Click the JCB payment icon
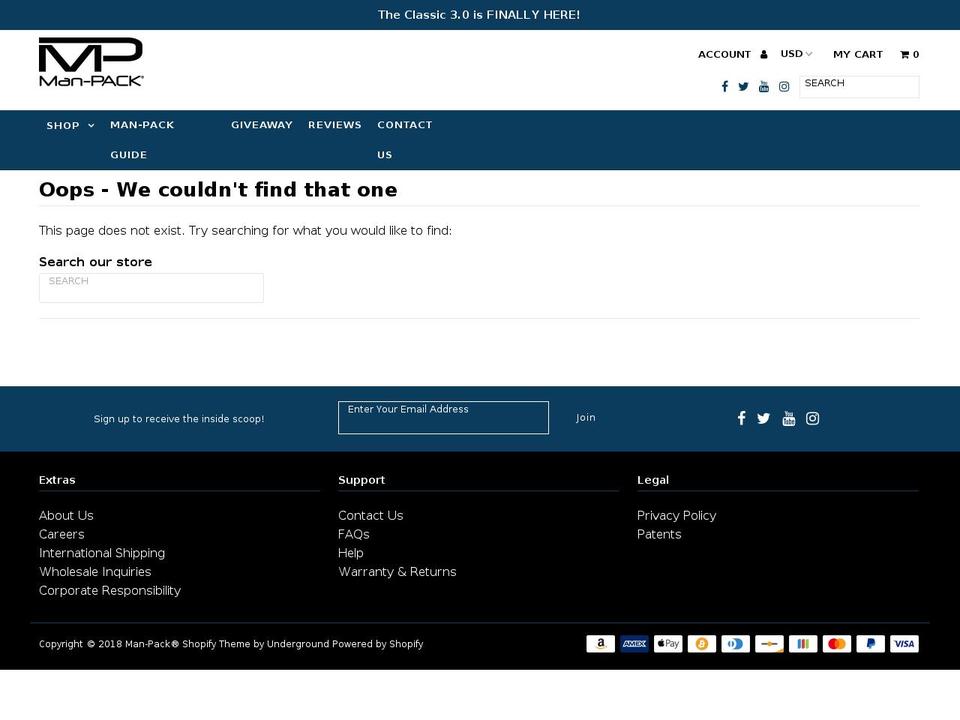The image size is (960, 720). pyautogui.click(x=803, y=643)
